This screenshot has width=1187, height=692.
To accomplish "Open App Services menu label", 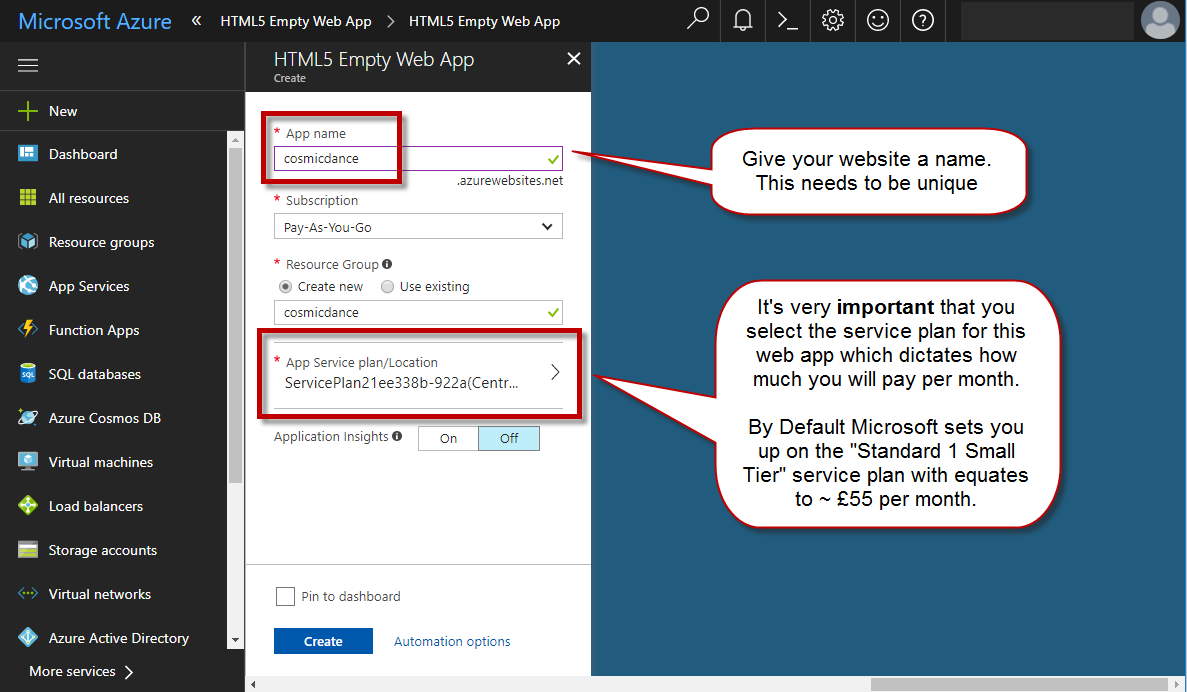I will (89, 286).
